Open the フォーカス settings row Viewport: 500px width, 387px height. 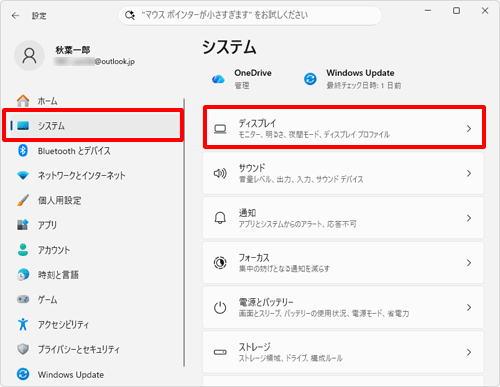tap(343, 263)
